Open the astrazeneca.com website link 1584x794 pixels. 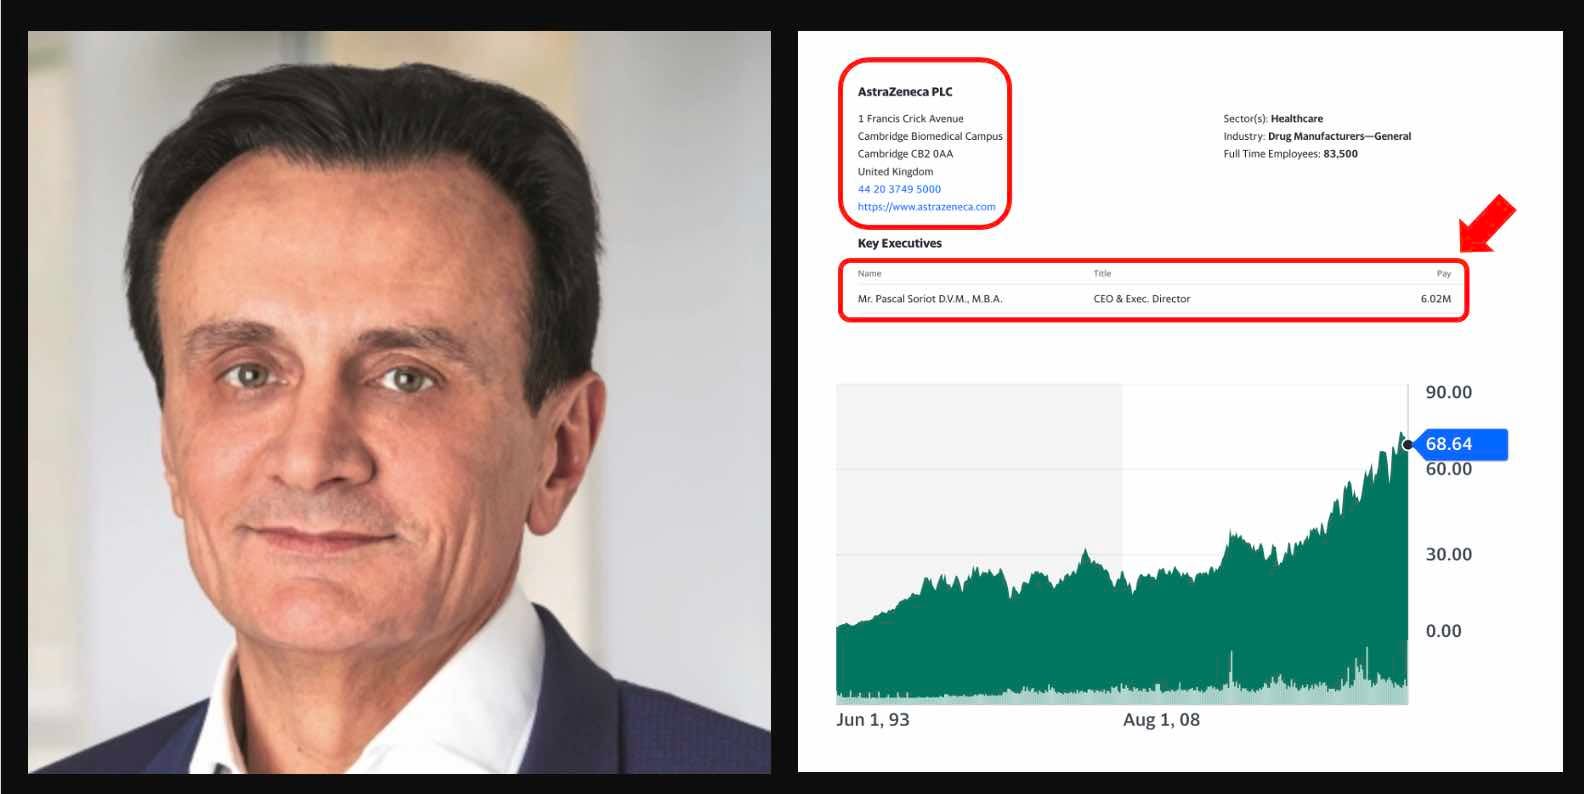click(926, 207)
